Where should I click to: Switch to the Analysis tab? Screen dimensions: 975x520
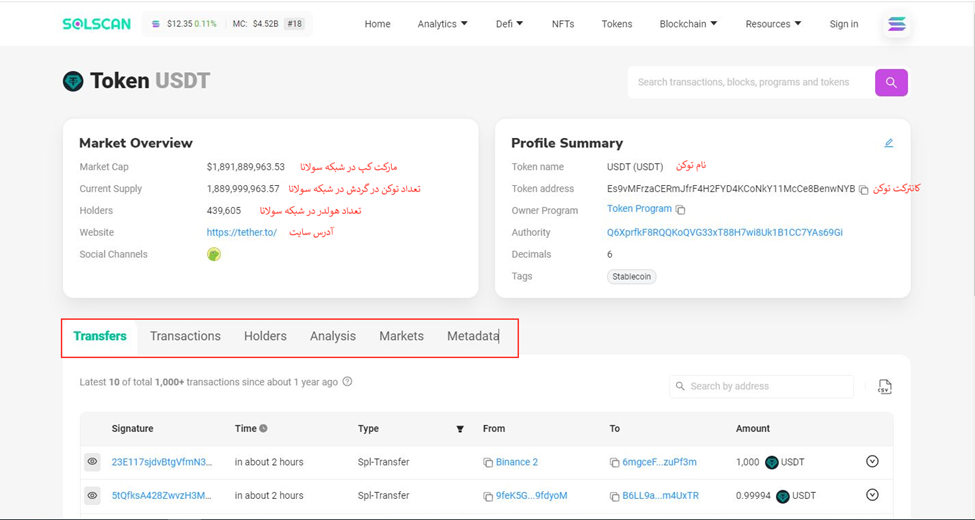tap(333, 336)
